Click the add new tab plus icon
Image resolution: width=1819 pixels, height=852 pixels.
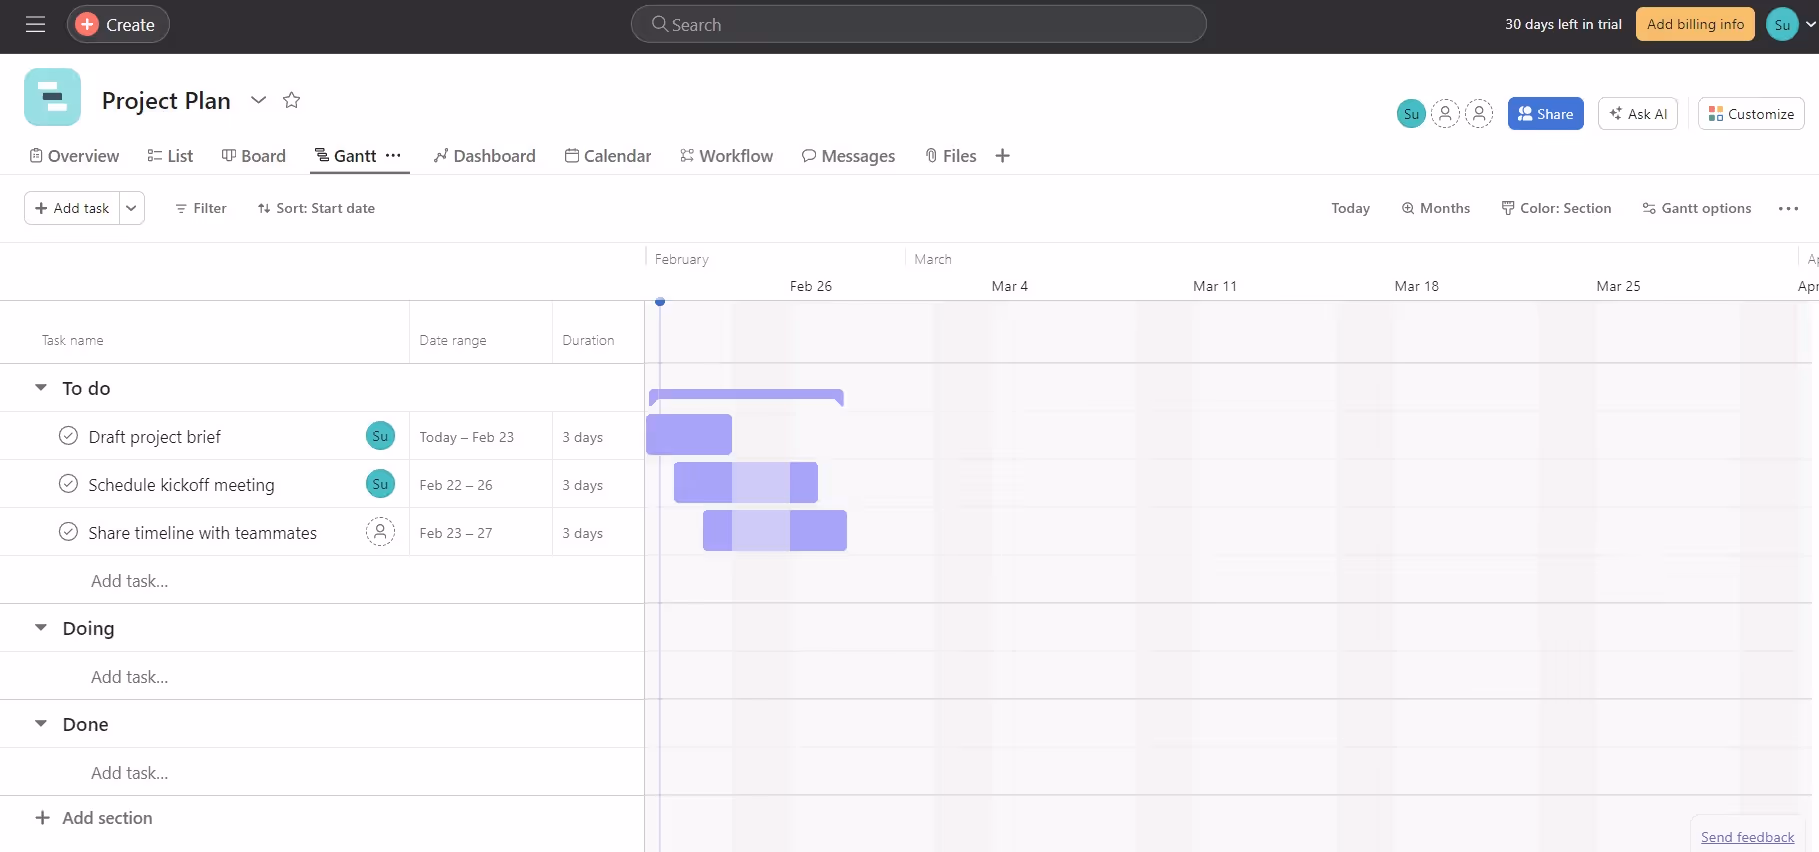(x=1002, y=156)
